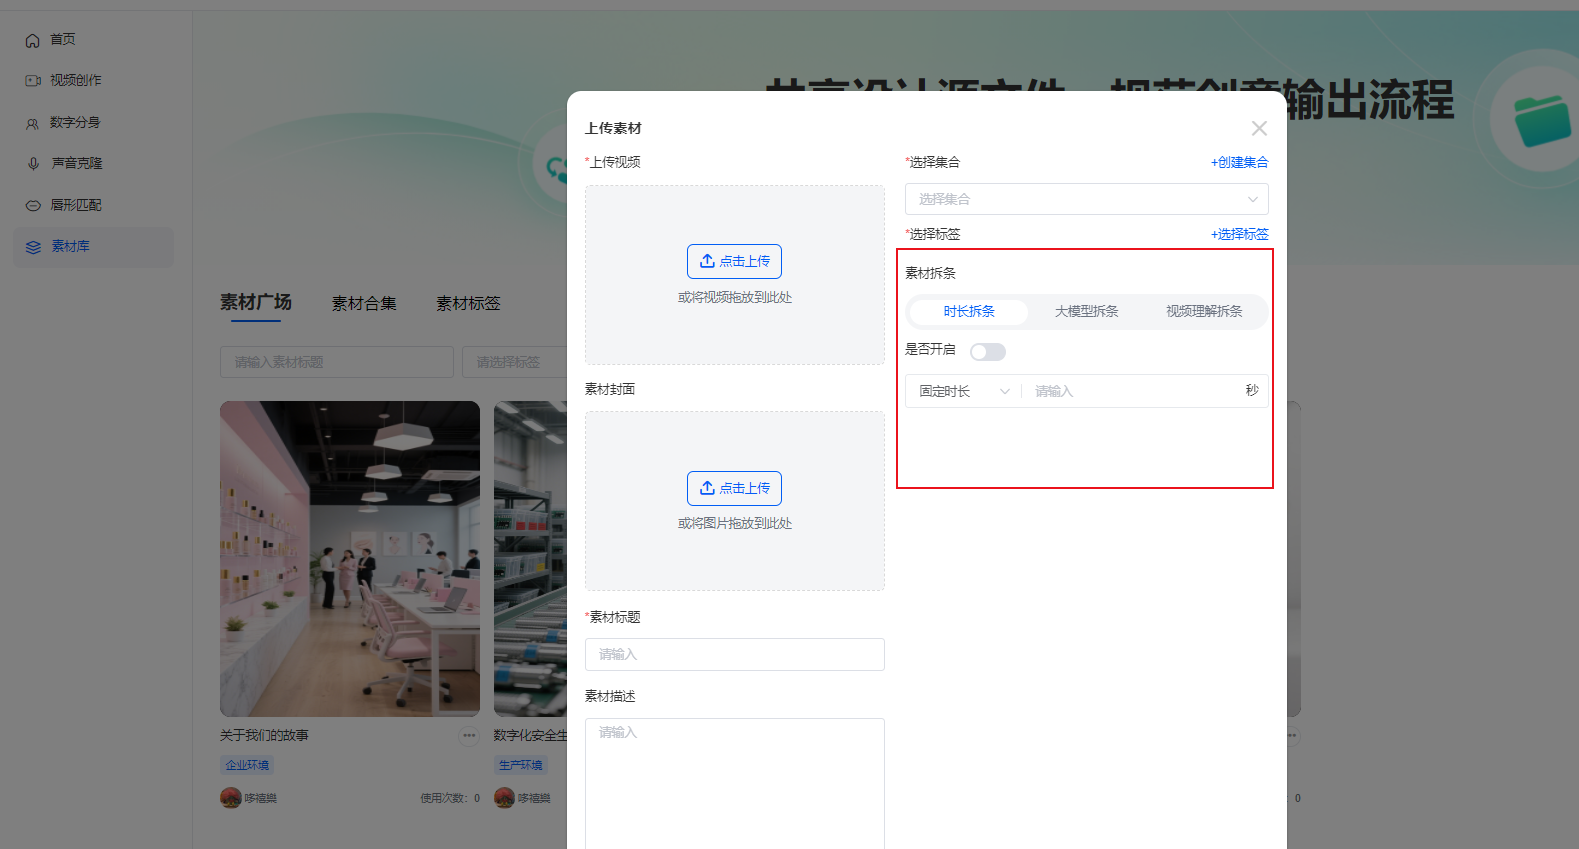Click the home icon in sidebar
Image resolution: width=1579 pixels, height=849 pixels.
33,40
